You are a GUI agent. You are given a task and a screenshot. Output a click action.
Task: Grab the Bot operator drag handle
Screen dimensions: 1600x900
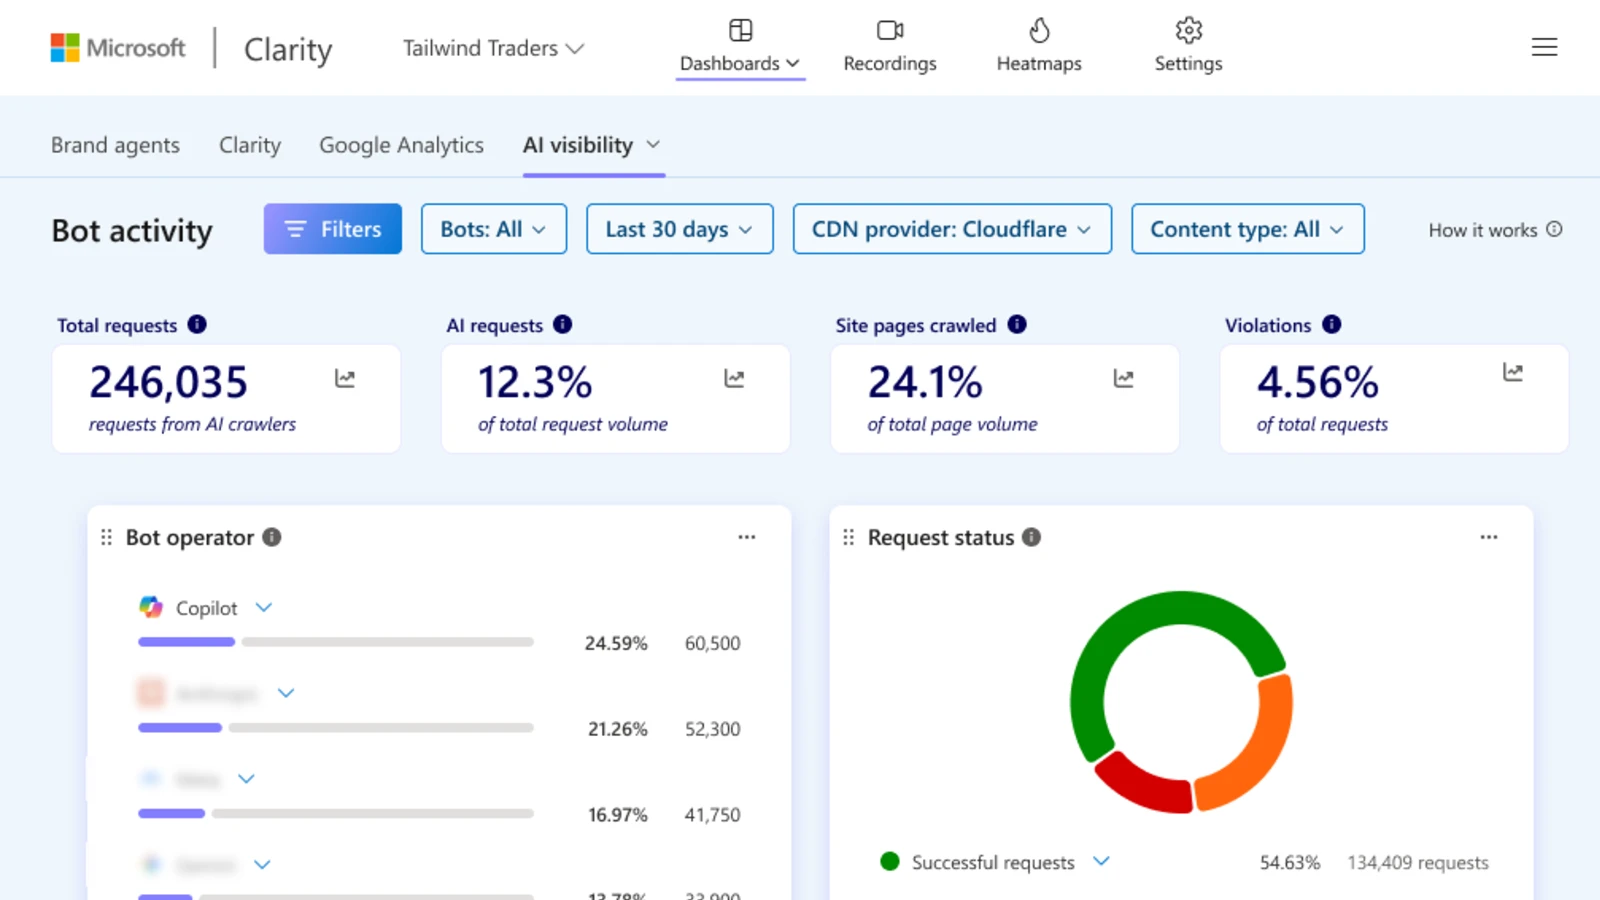pos(107,537)
